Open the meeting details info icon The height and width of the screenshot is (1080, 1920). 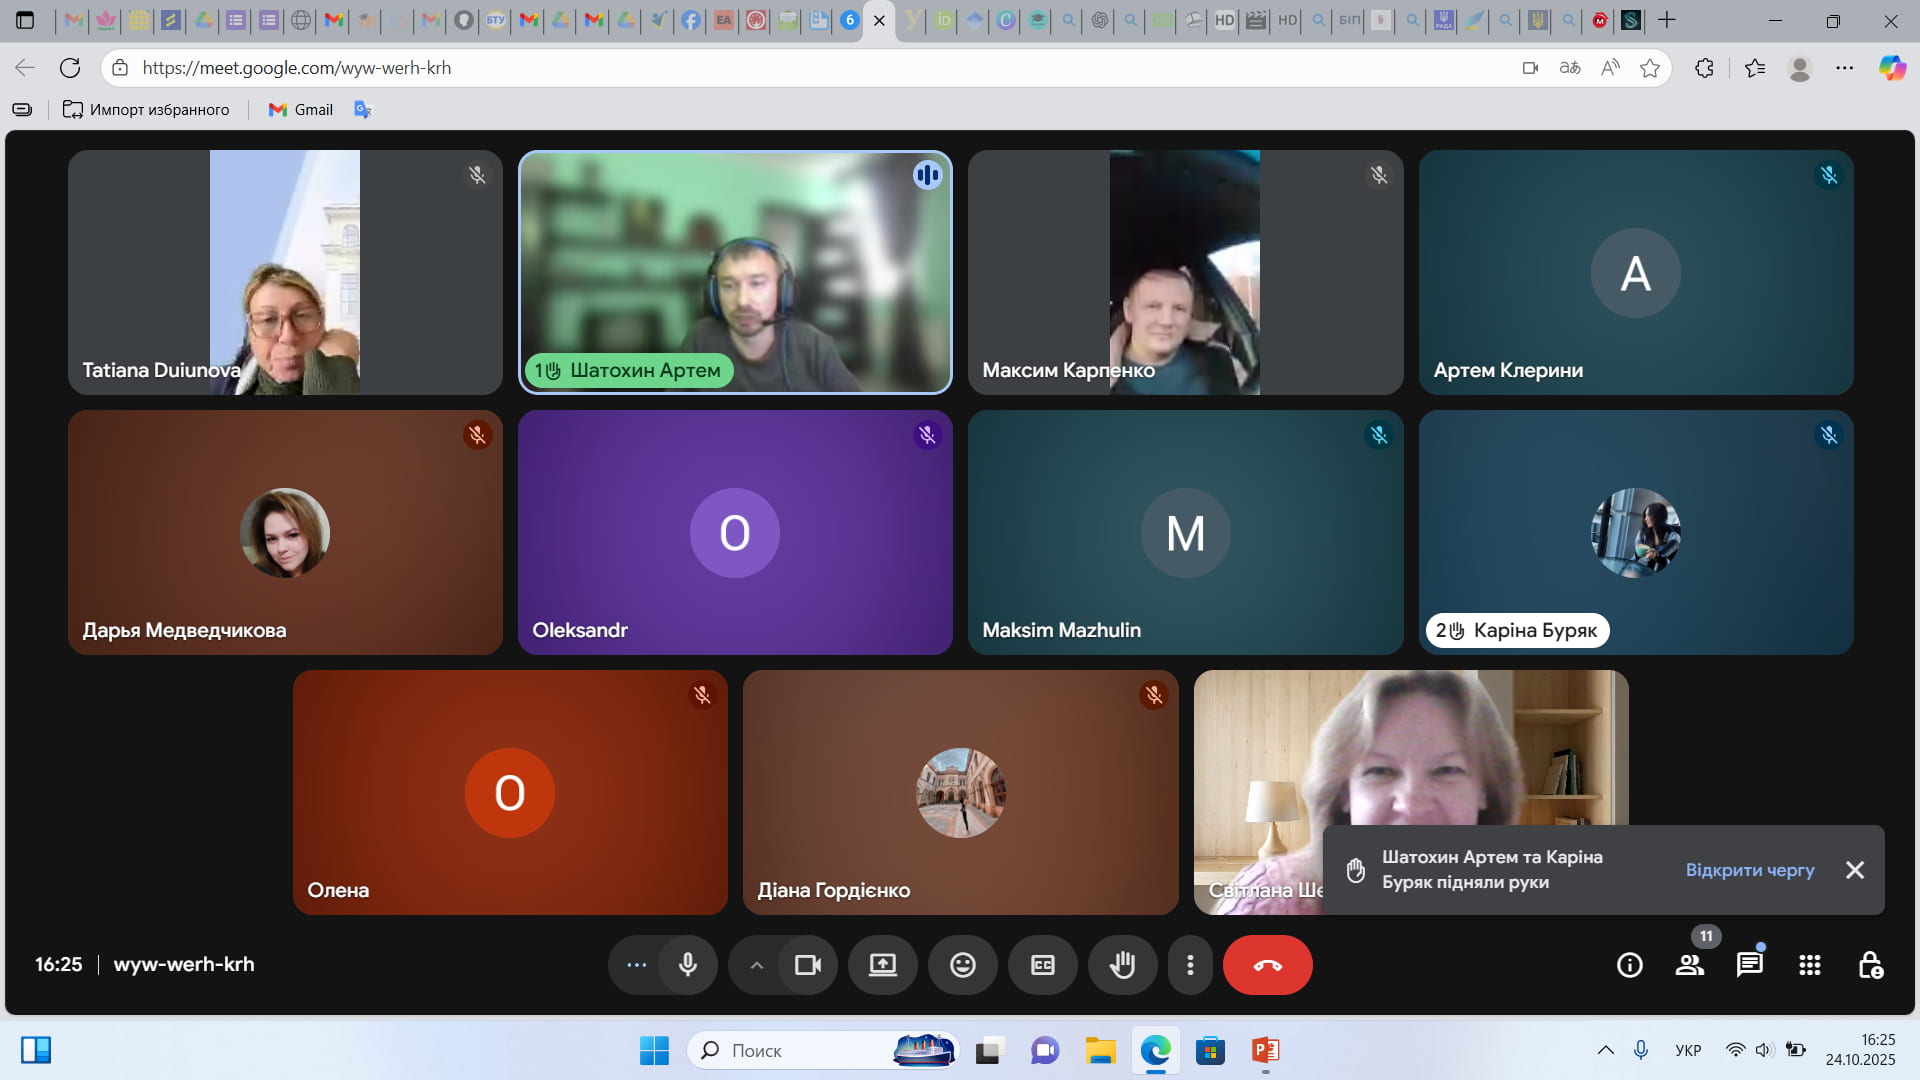1629,965
